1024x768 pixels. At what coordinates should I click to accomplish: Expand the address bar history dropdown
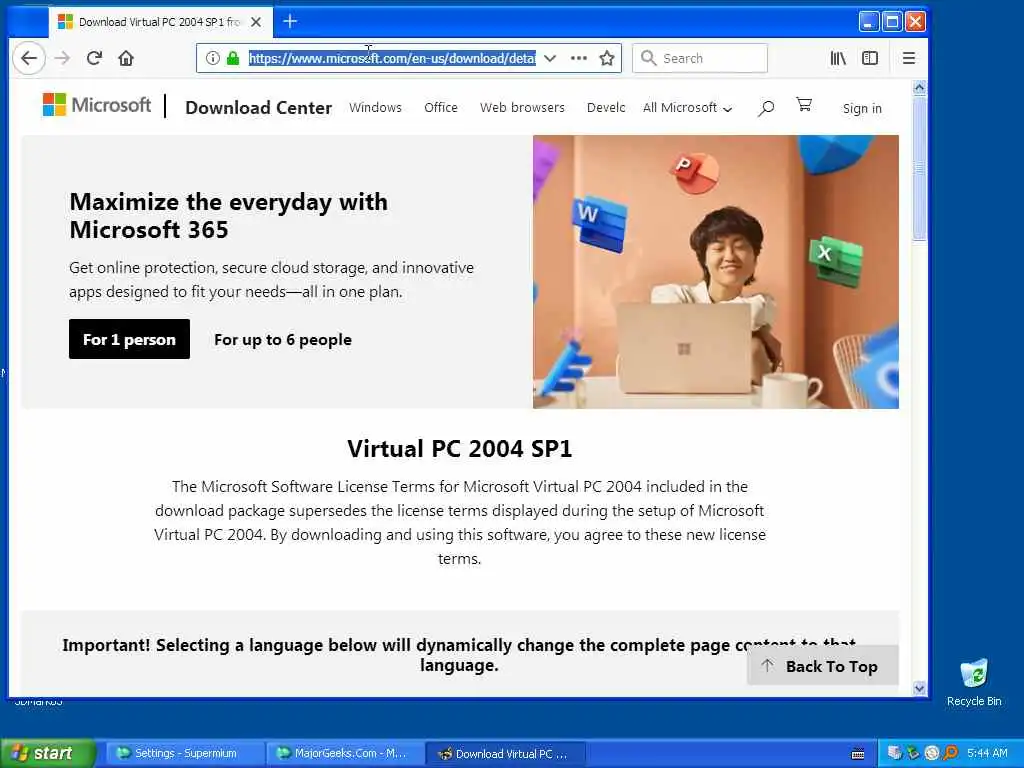click(550, 58)
